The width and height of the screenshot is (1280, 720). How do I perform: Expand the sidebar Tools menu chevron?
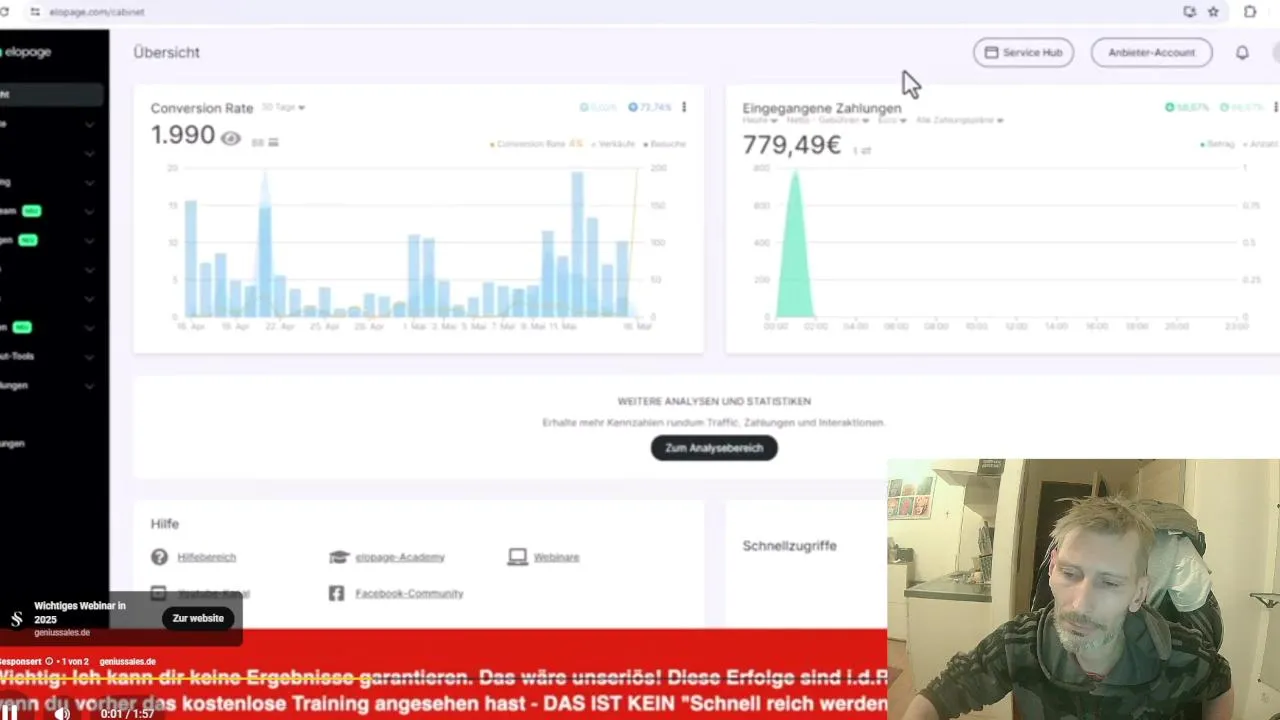89,356
